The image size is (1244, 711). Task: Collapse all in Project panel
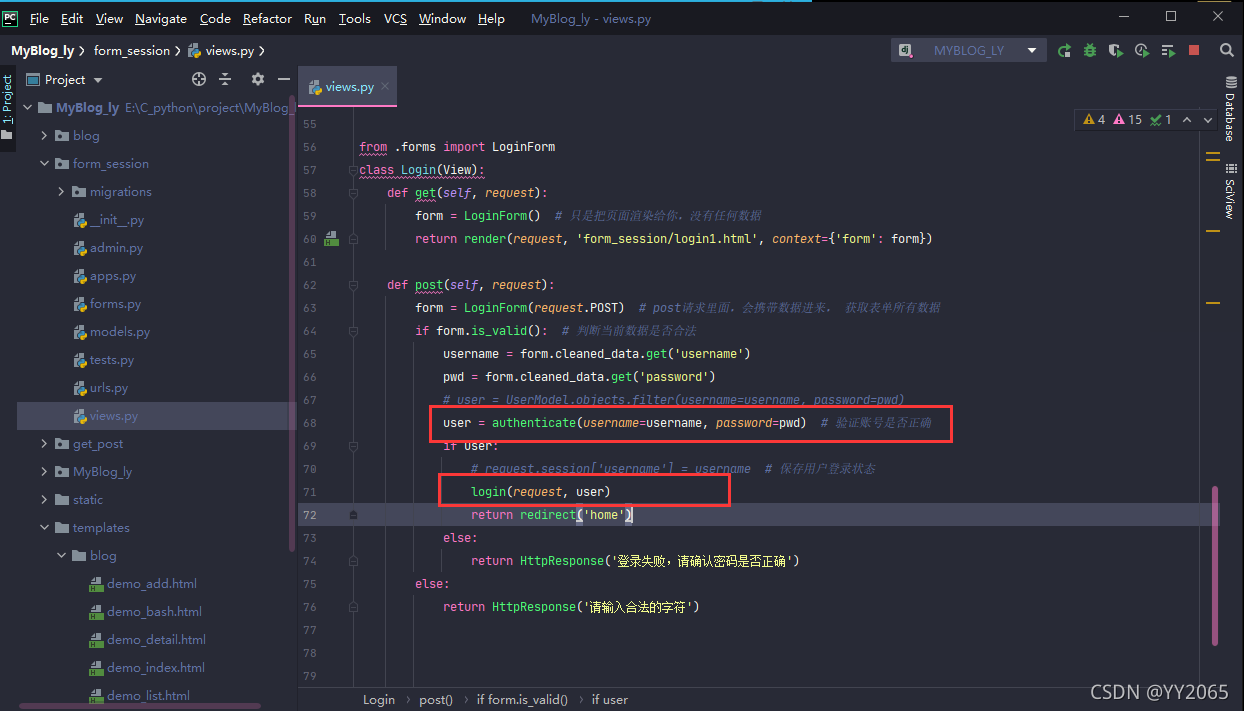[x=226, y=79]
